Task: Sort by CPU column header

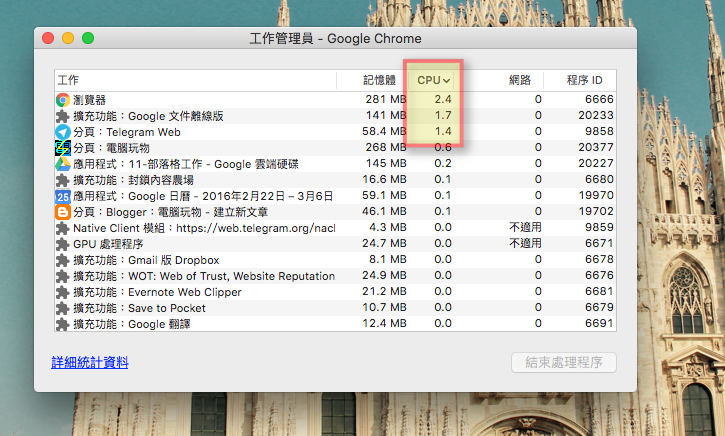Action: [x=434, y=80]
